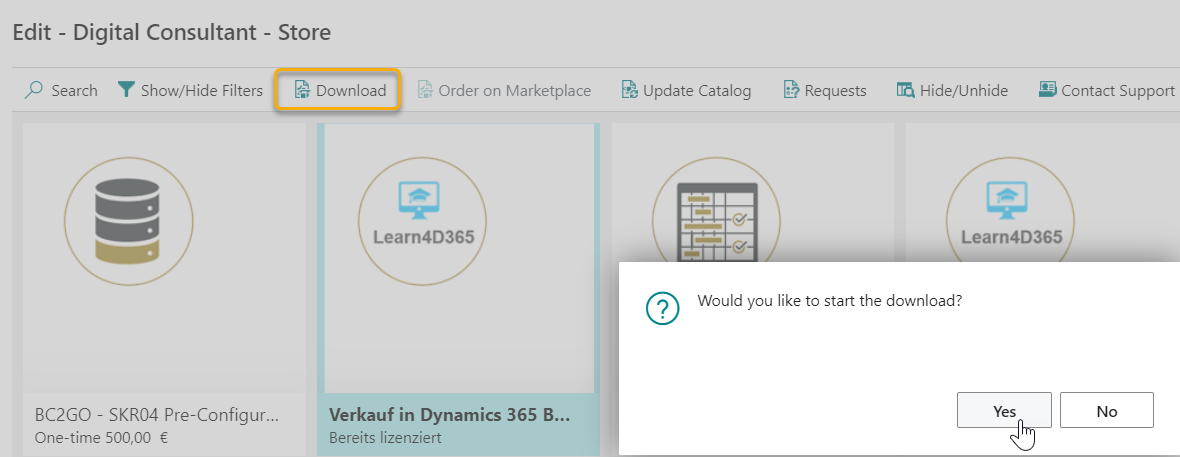Click the Verkauf in Dynamics 365 title
Image resolution: width=1180 pixels, height=457 pixels.
(449, 415)
